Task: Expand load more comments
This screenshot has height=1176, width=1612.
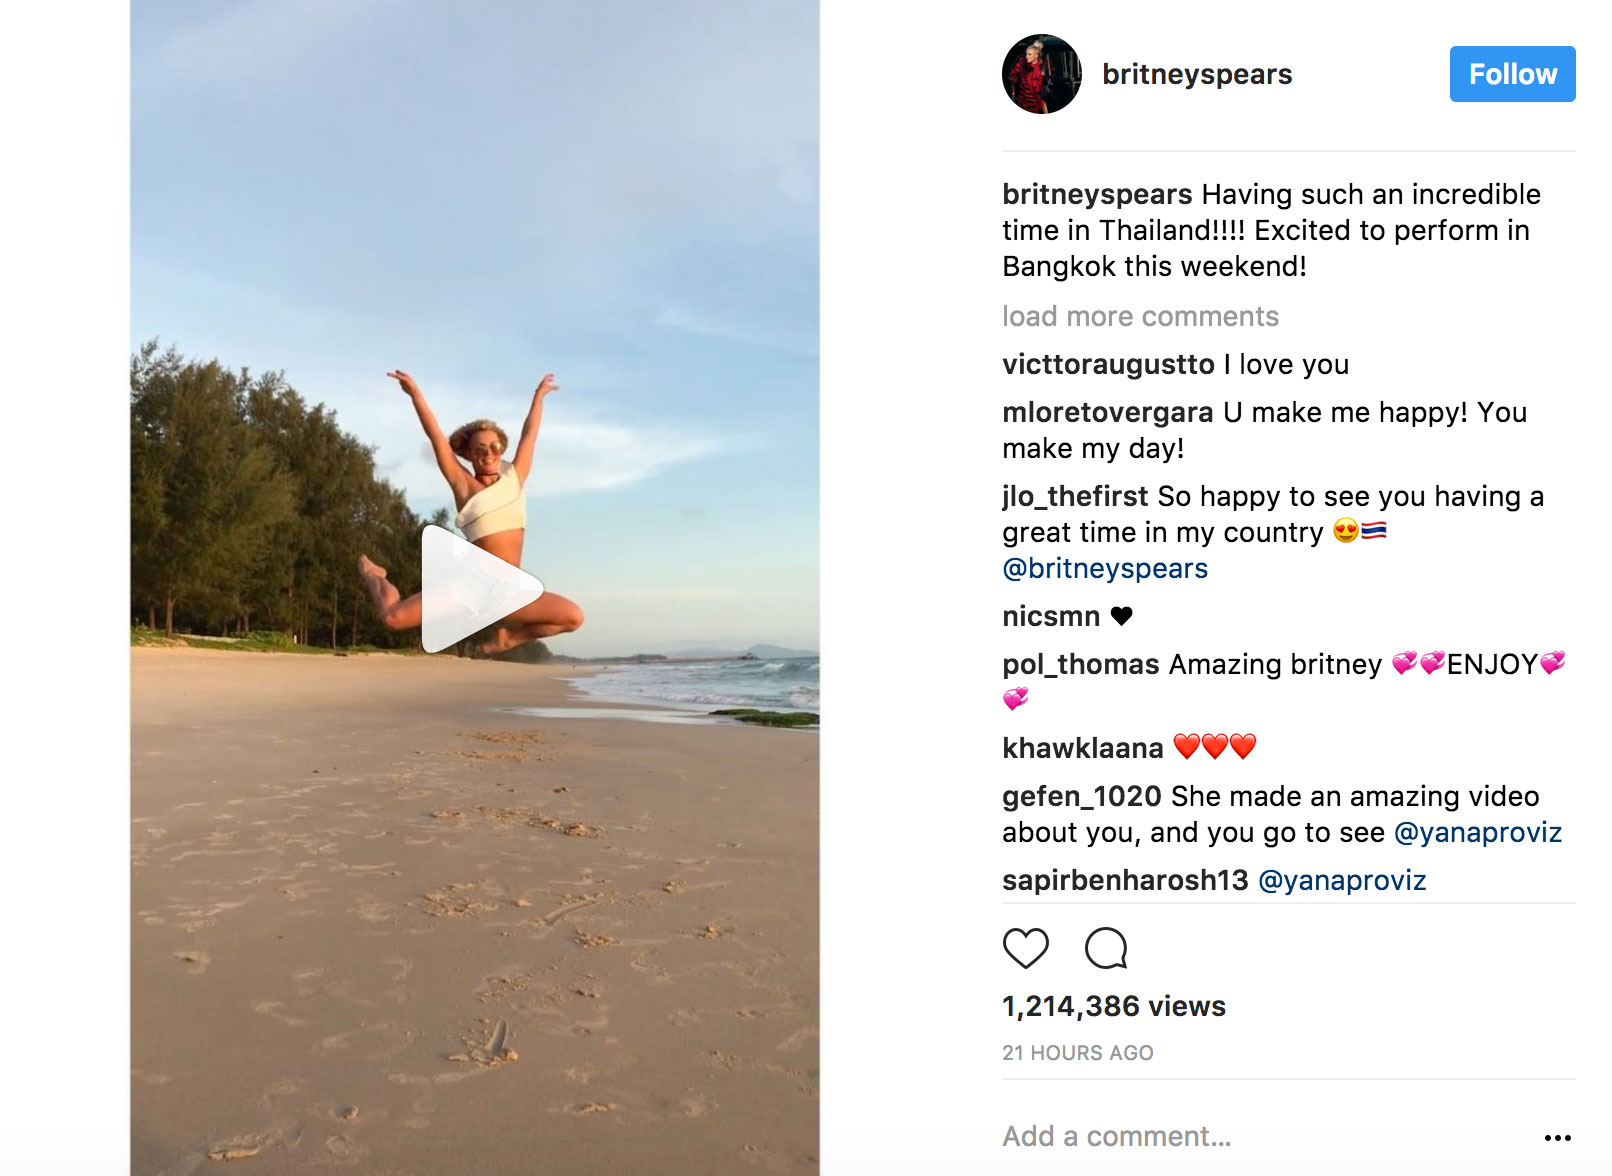Action: (x=1140, y=316)
